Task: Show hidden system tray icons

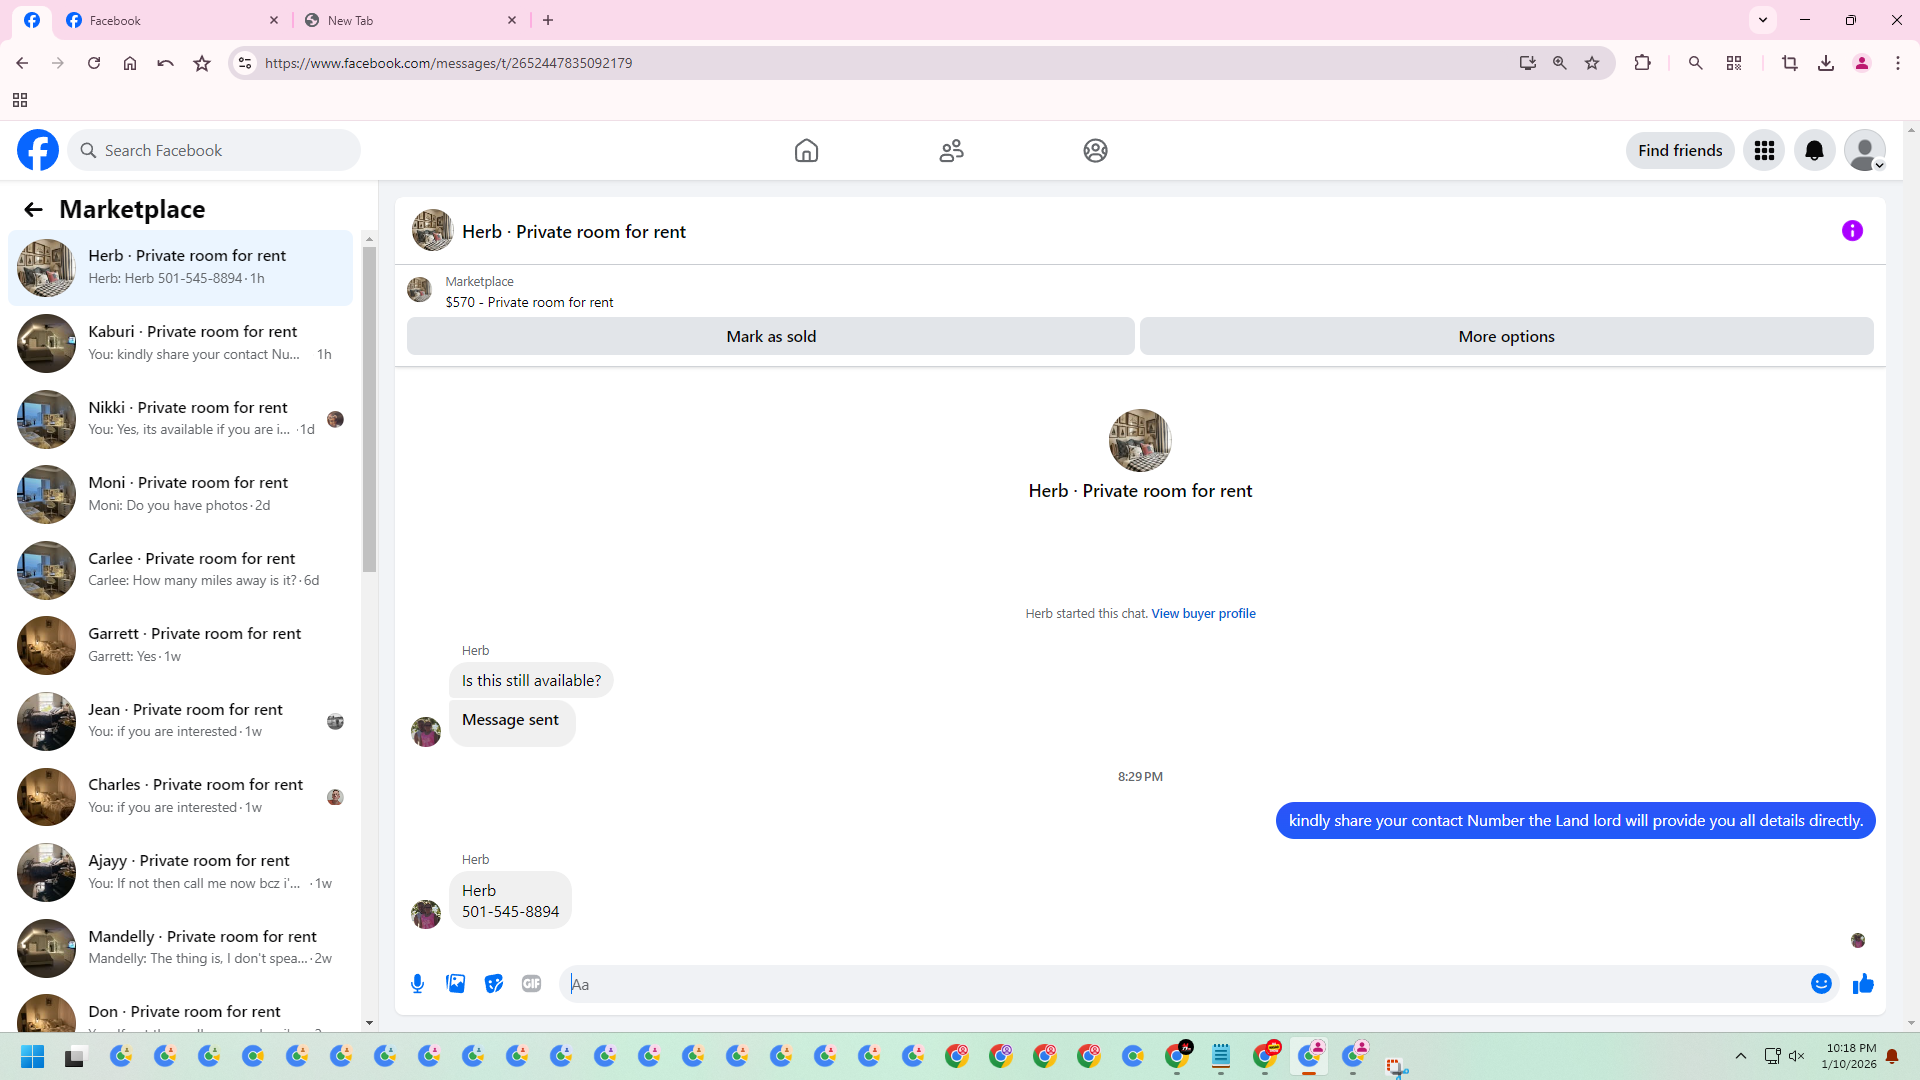Action: pyautogui.click(x=1740, y=1056)
